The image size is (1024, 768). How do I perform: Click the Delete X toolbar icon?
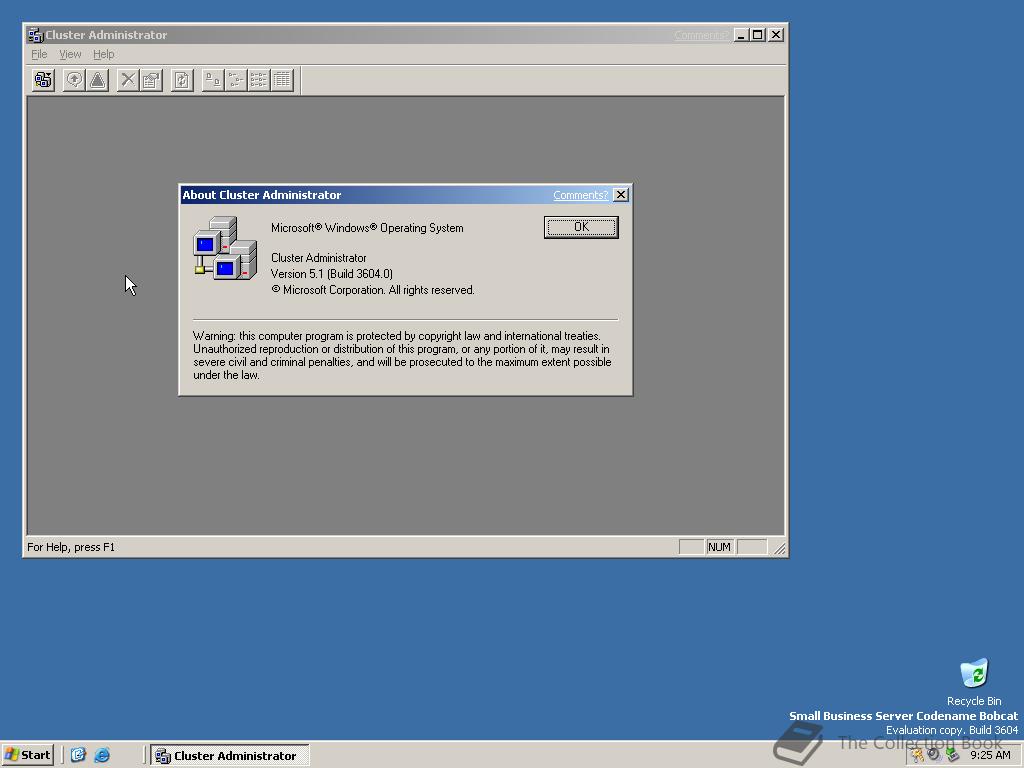tap(128, 80)
